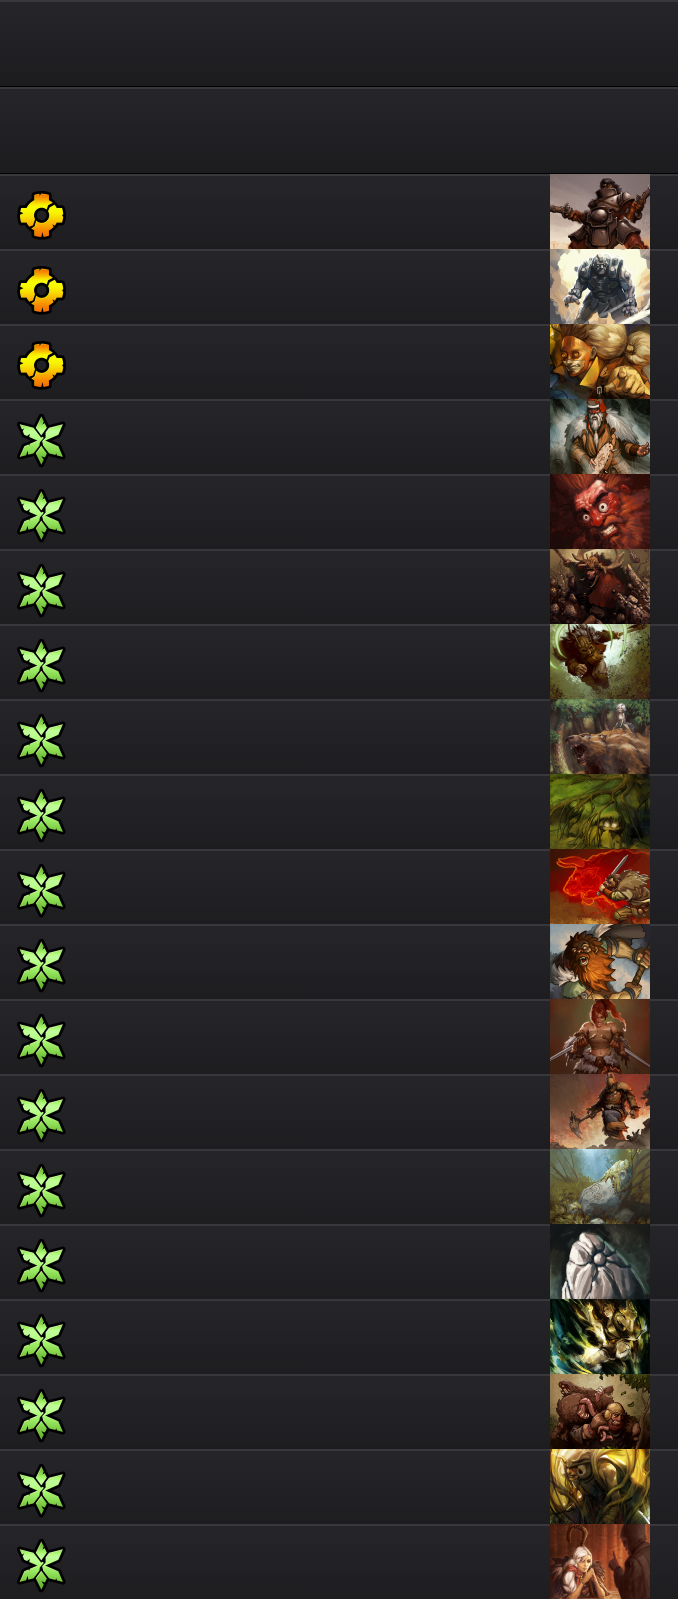The height and width of the screenshot is (1599, 678).
Task: Click the green leaf icon beside the white carved shield
Action: tap(41, 1265)
